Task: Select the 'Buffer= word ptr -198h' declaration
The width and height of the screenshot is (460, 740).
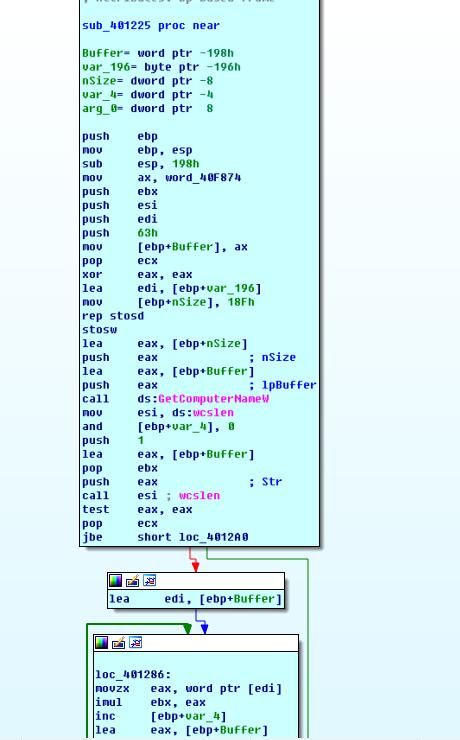Action: point(158,53)
